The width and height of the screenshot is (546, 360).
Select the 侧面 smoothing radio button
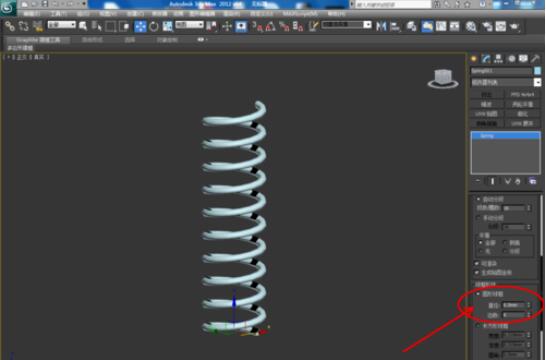click(x=505, y=243)
